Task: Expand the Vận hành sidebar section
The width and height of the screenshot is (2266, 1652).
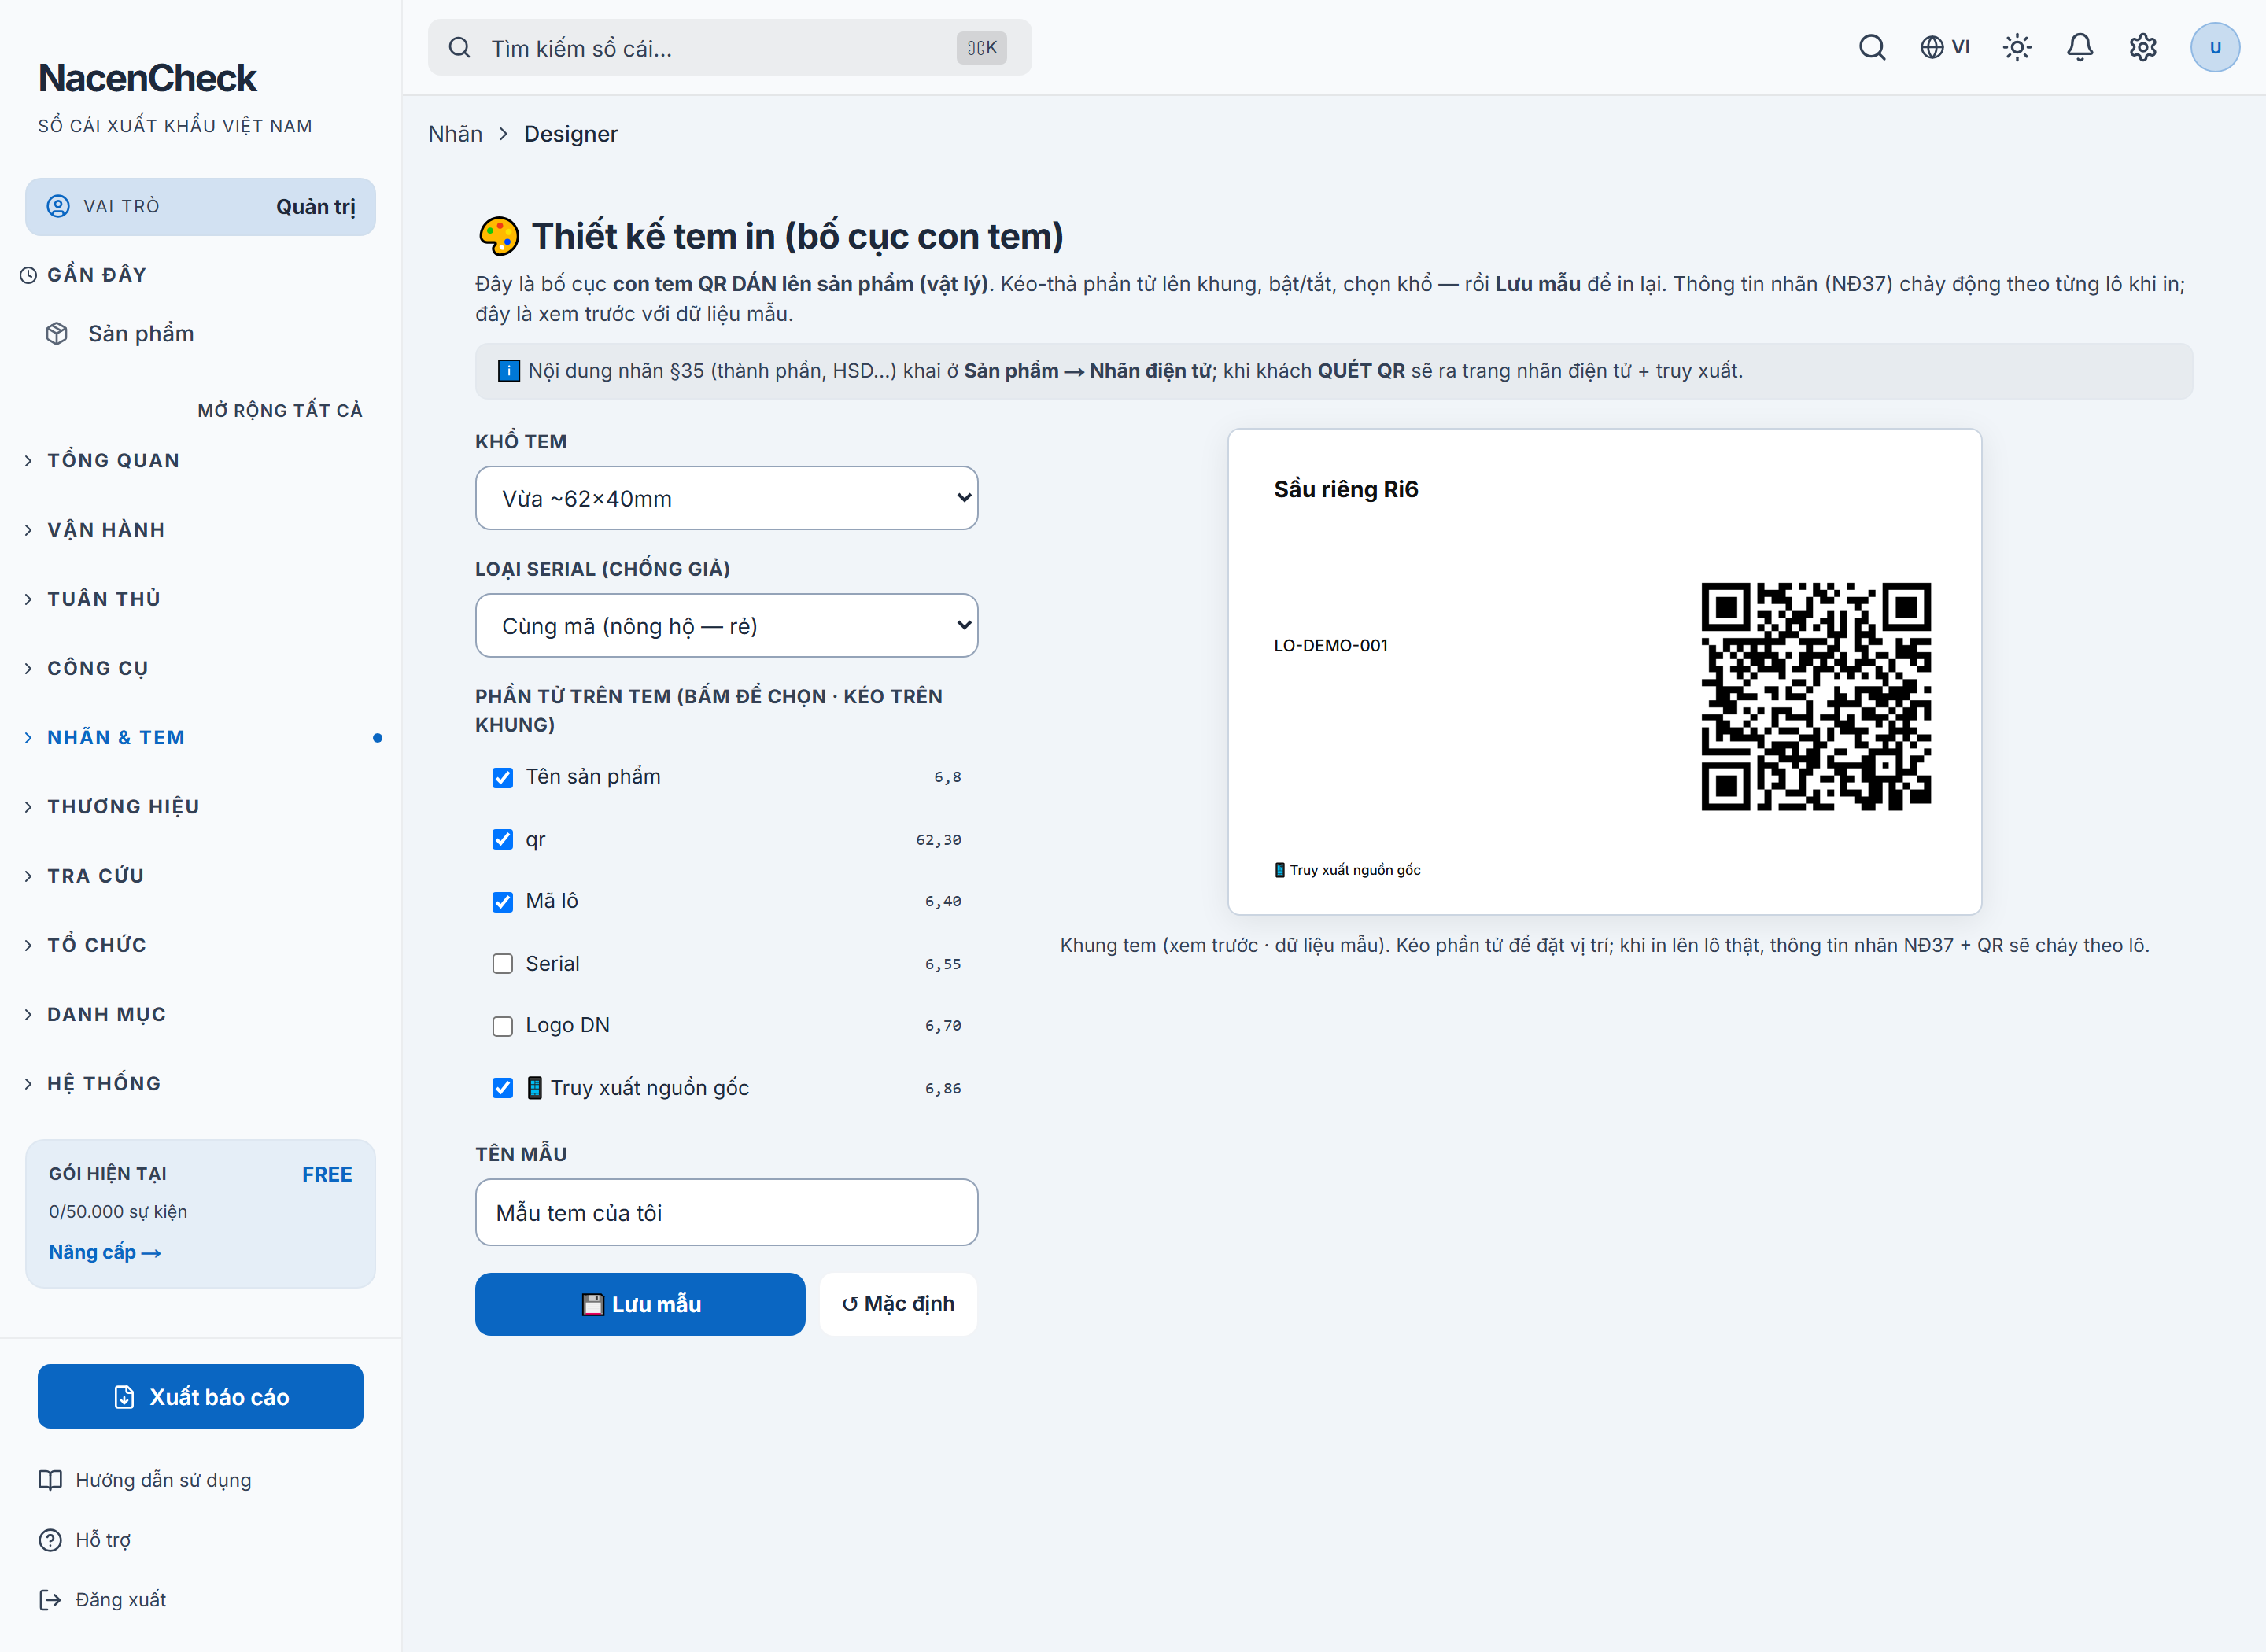Action: tap(200, 530)
